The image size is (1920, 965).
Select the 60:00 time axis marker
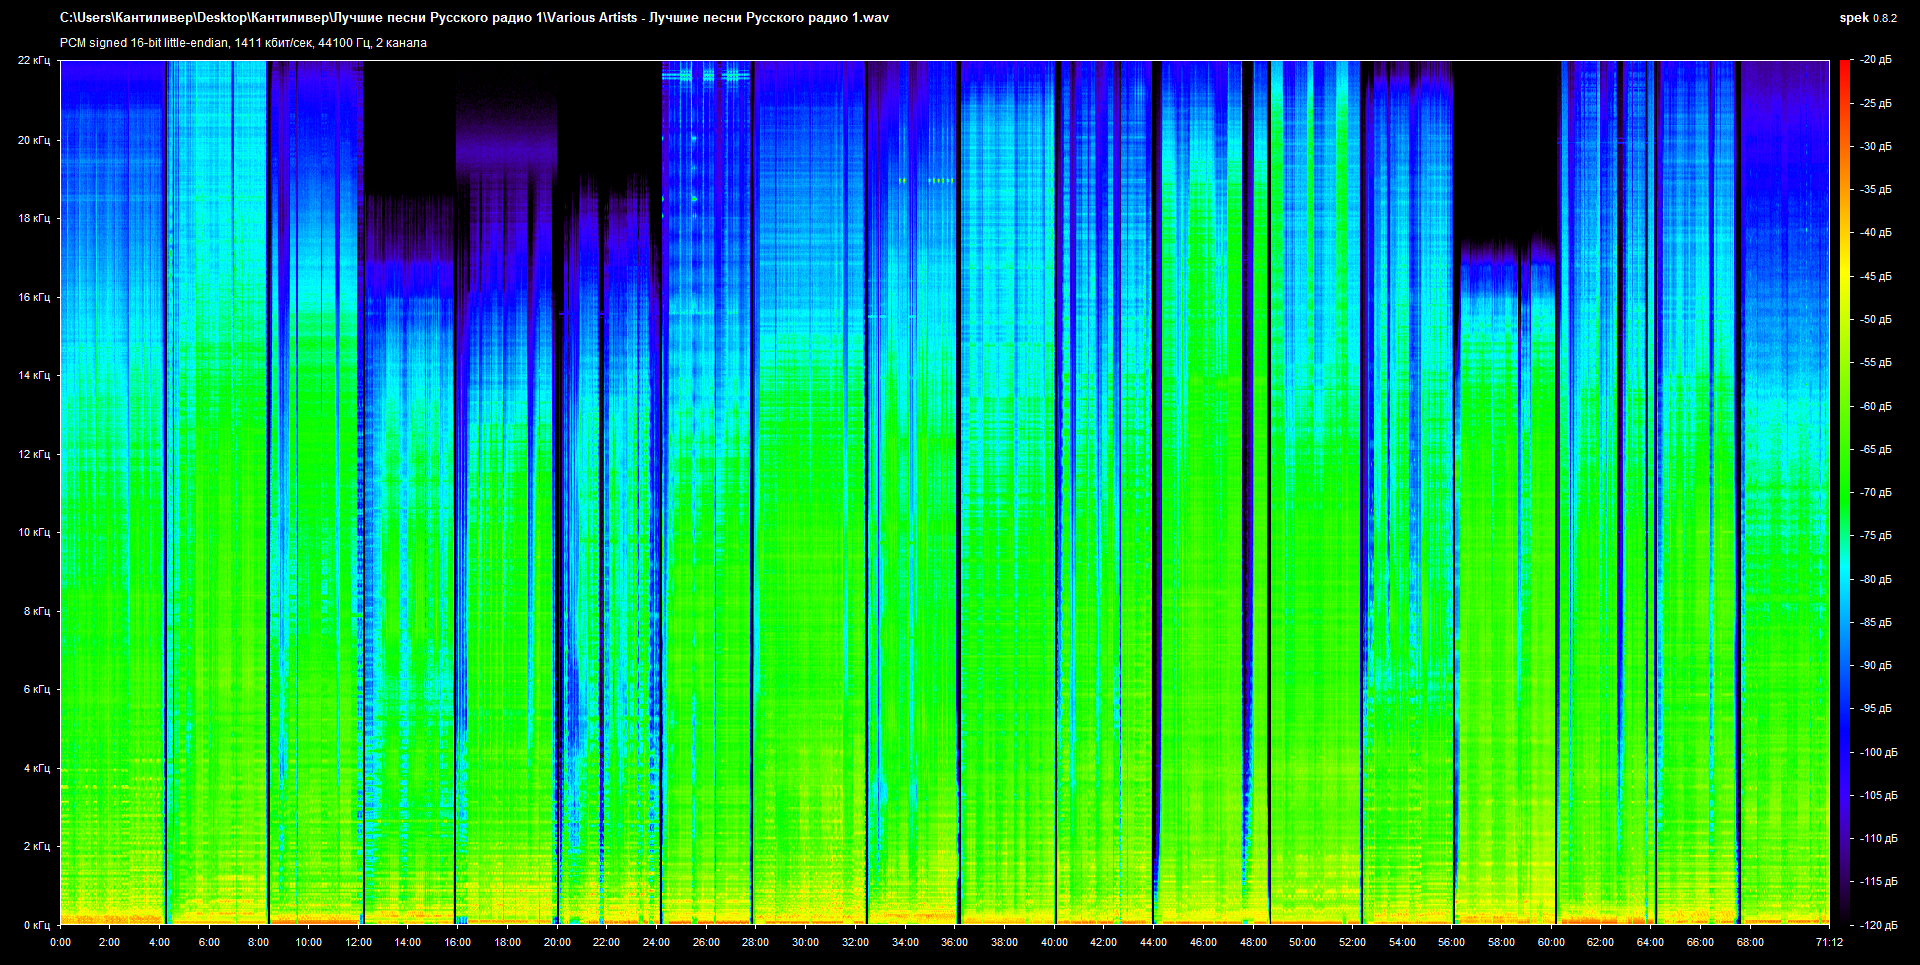(1550, 942)
